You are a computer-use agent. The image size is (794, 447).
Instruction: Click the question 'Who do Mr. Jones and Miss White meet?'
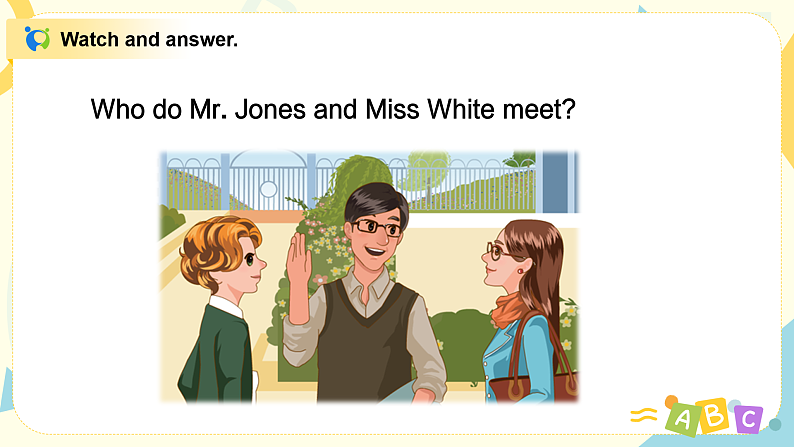(333, 109)
